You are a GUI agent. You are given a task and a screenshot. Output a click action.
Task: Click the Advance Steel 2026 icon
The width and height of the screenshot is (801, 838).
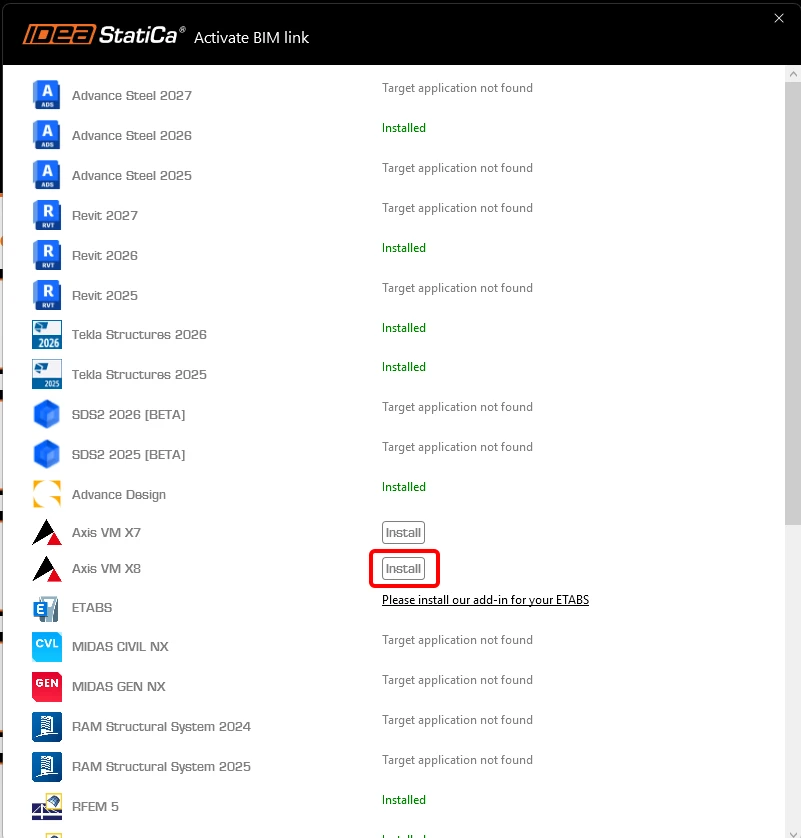[47, 135]
